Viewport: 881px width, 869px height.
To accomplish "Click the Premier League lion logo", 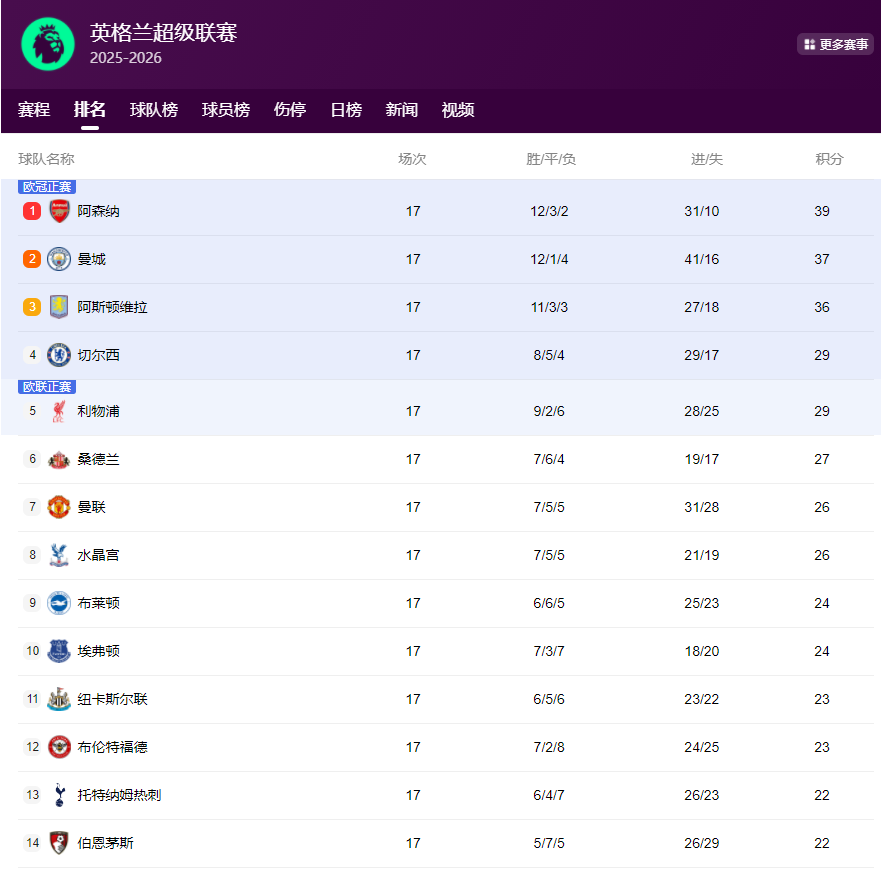I will [47, 44].
